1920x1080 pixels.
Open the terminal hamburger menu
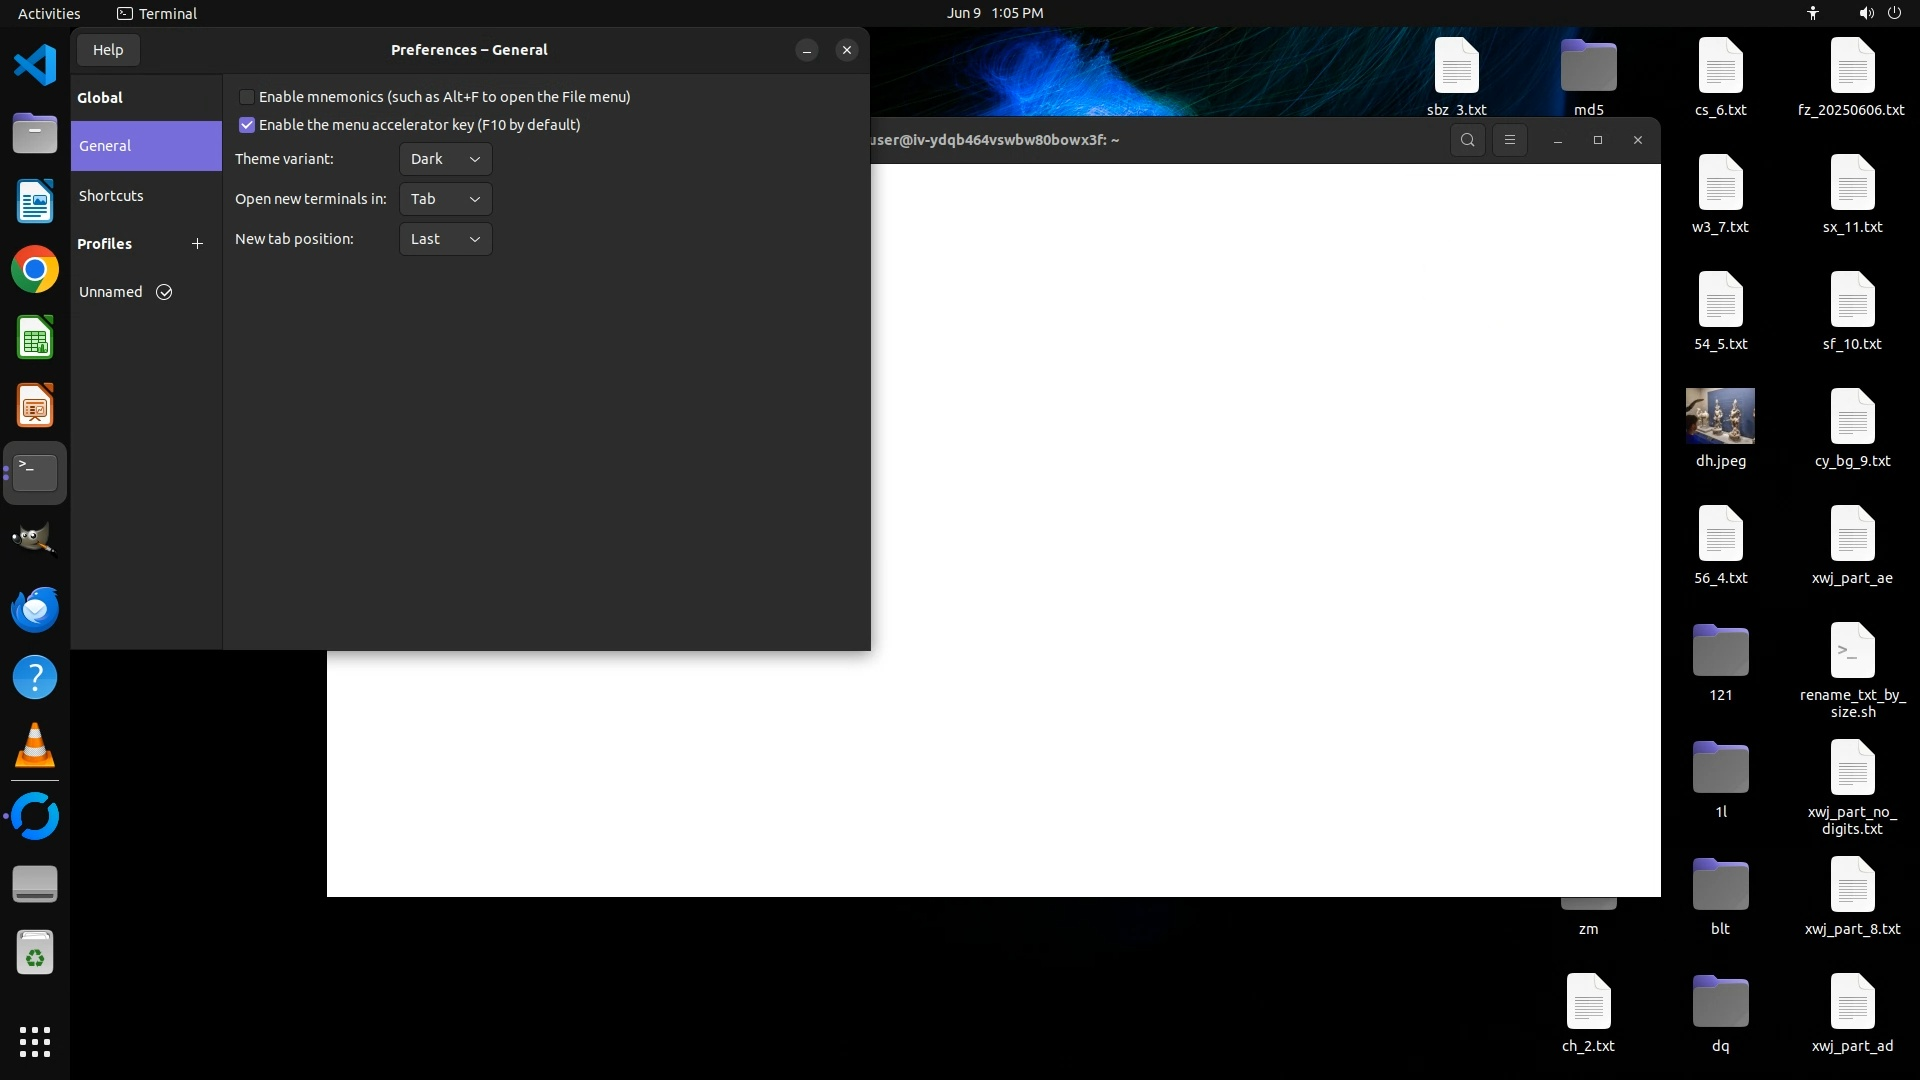[1510, 140]
